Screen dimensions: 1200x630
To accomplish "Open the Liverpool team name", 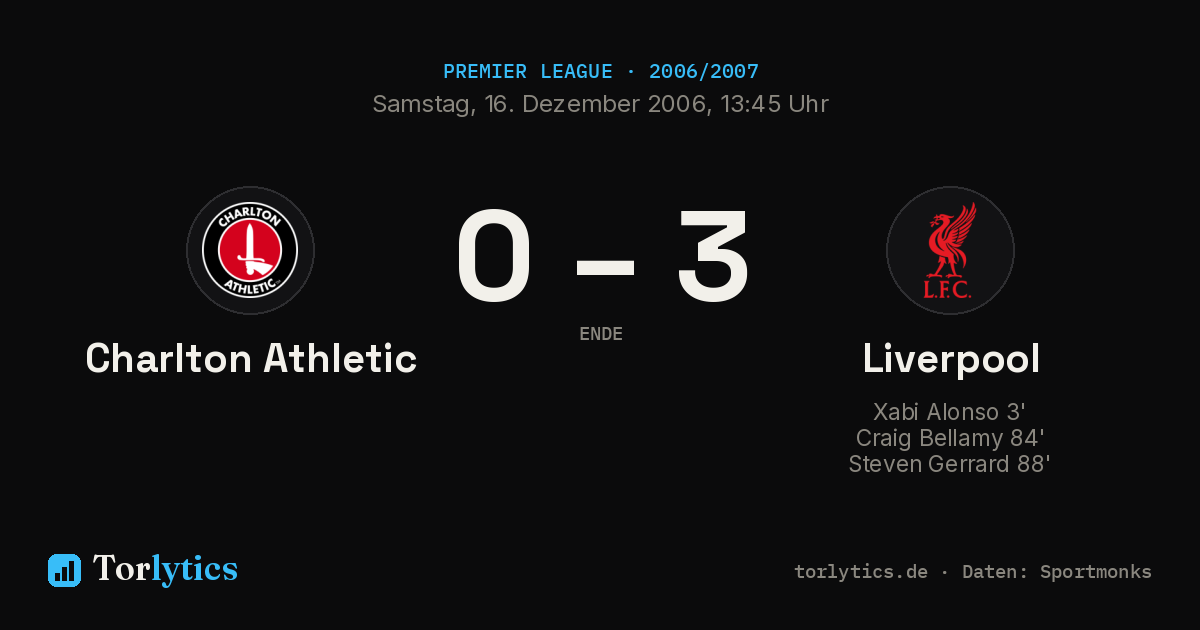I will tap(951, 358).
